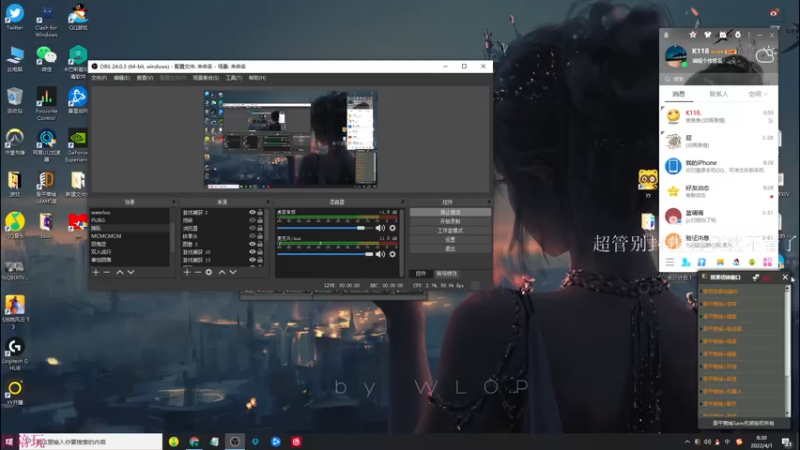Add a new source with plus icon
The height and width of the screenshot is (450, 800).
tap(187, 272)
